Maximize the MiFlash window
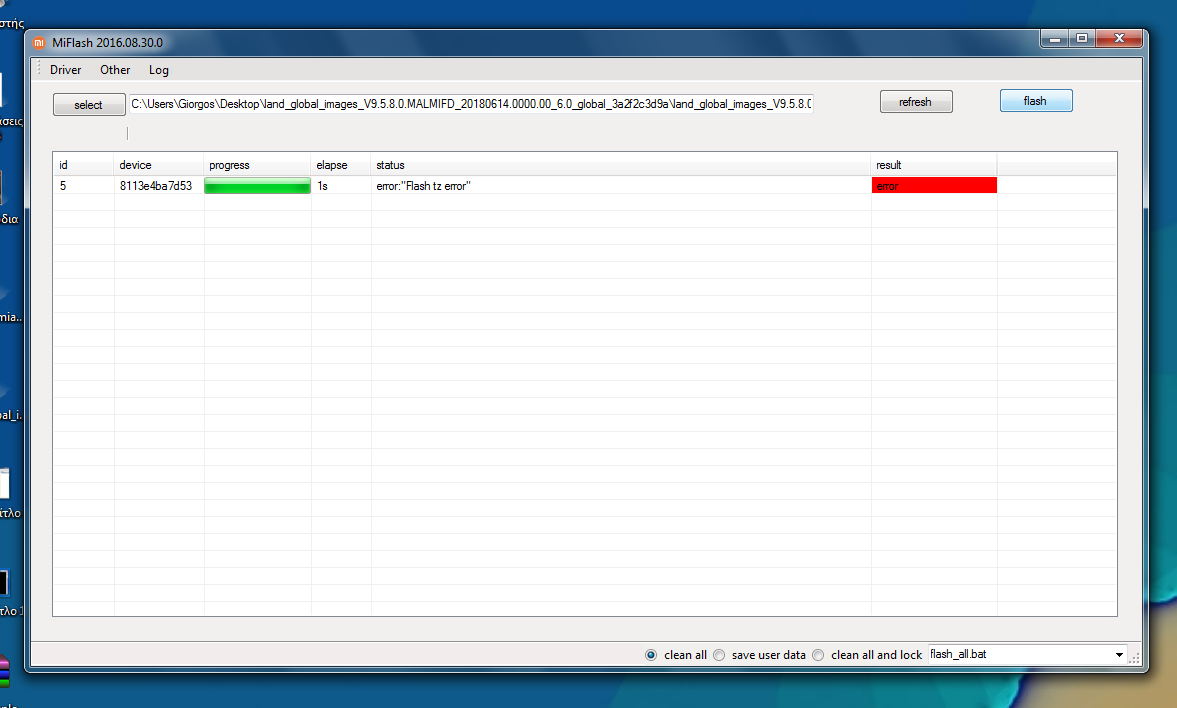 (1082, 38)
